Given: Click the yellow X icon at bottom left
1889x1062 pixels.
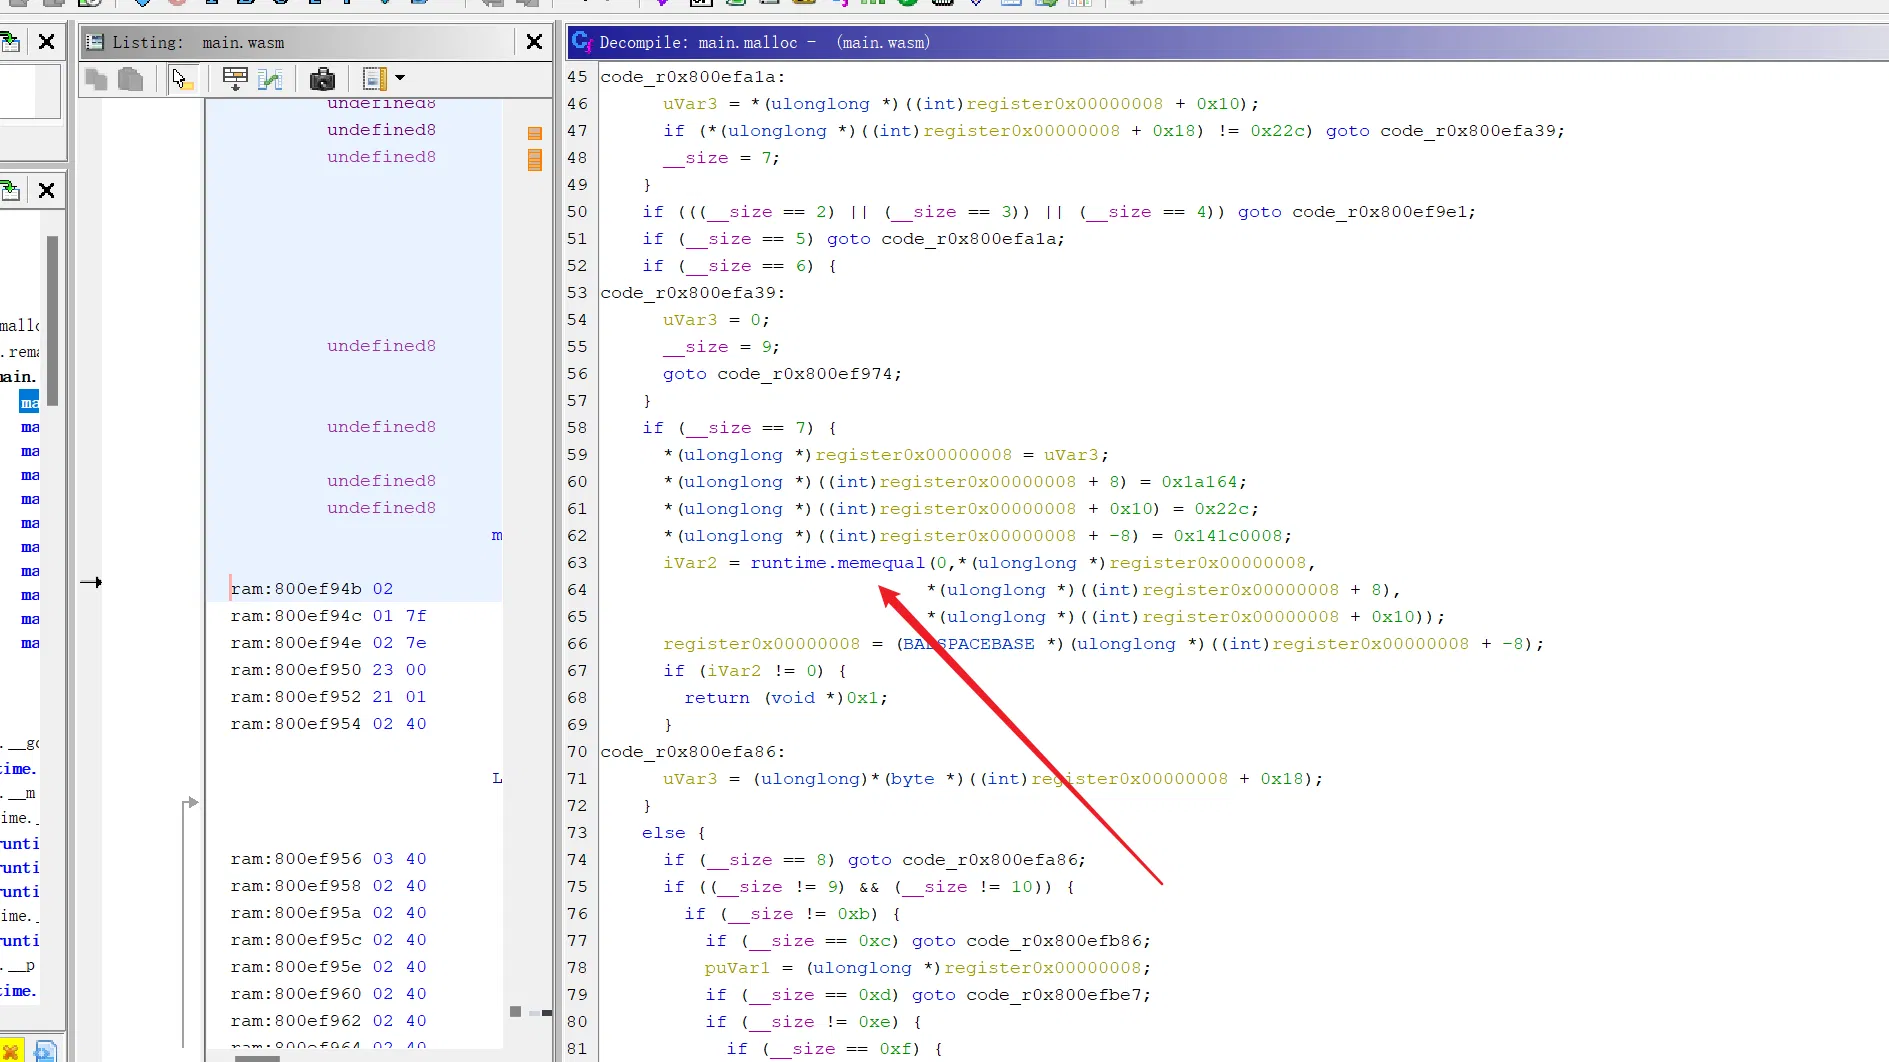Looking at the screenshot, I should (11, 1051).
